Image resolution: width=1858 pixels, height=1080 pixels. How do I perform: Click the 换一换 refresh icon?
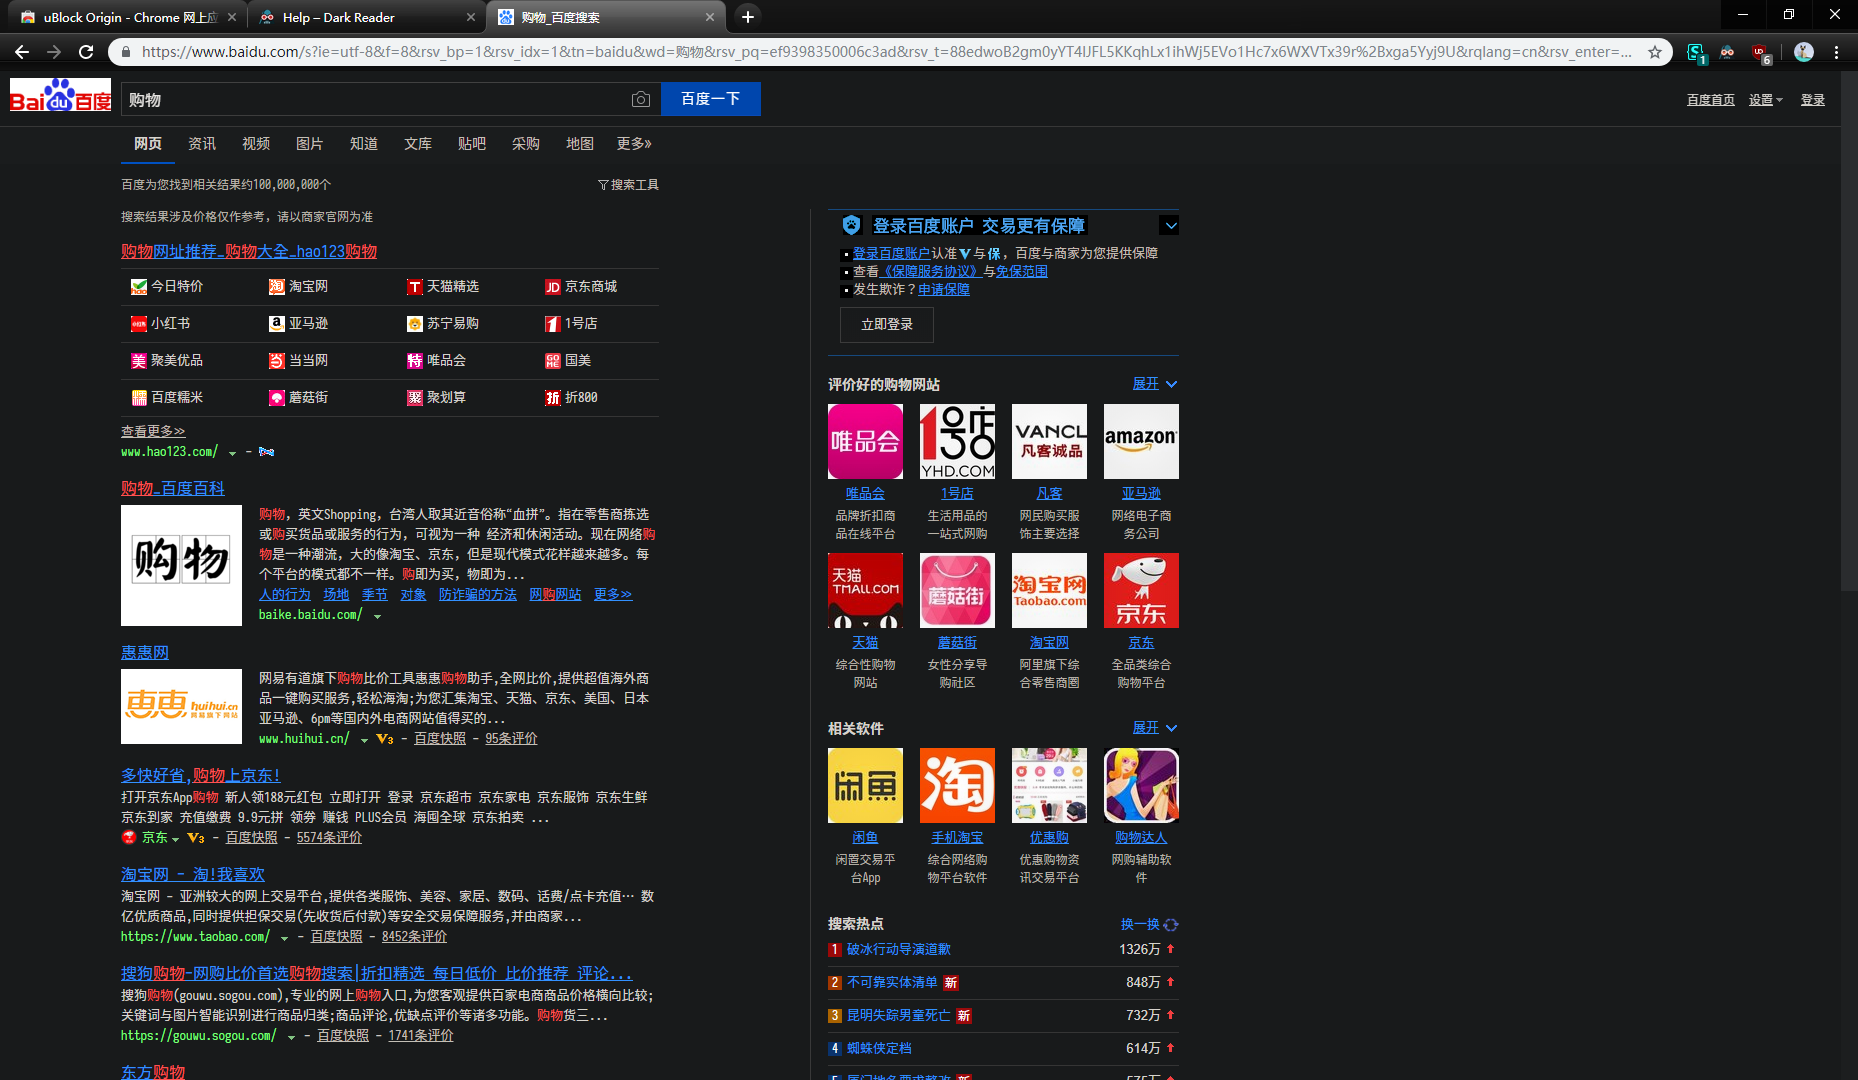(x=1171, y=925)
